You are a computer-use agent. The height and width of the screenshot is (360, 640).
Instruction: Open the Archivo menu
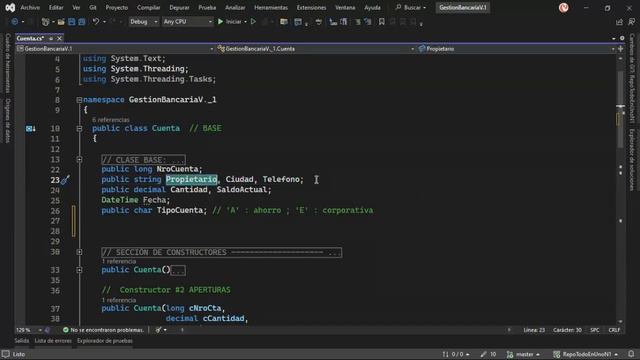pyautogui.click(x=30, y=7)
